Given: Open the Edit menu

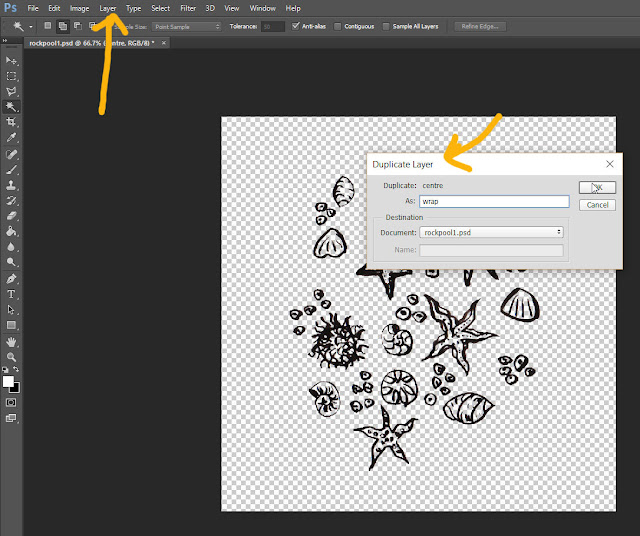Looking at the screenshot, I should 54,8.
